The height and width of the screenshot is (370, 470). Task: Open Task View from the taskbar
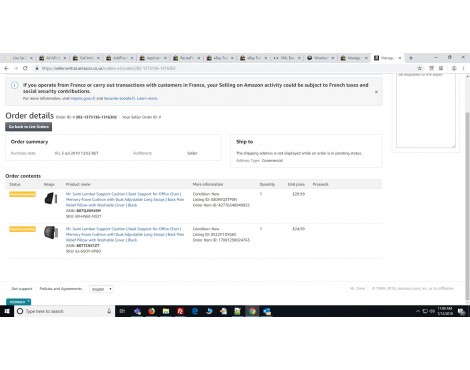pyautogui.click(x=122, y=311)
